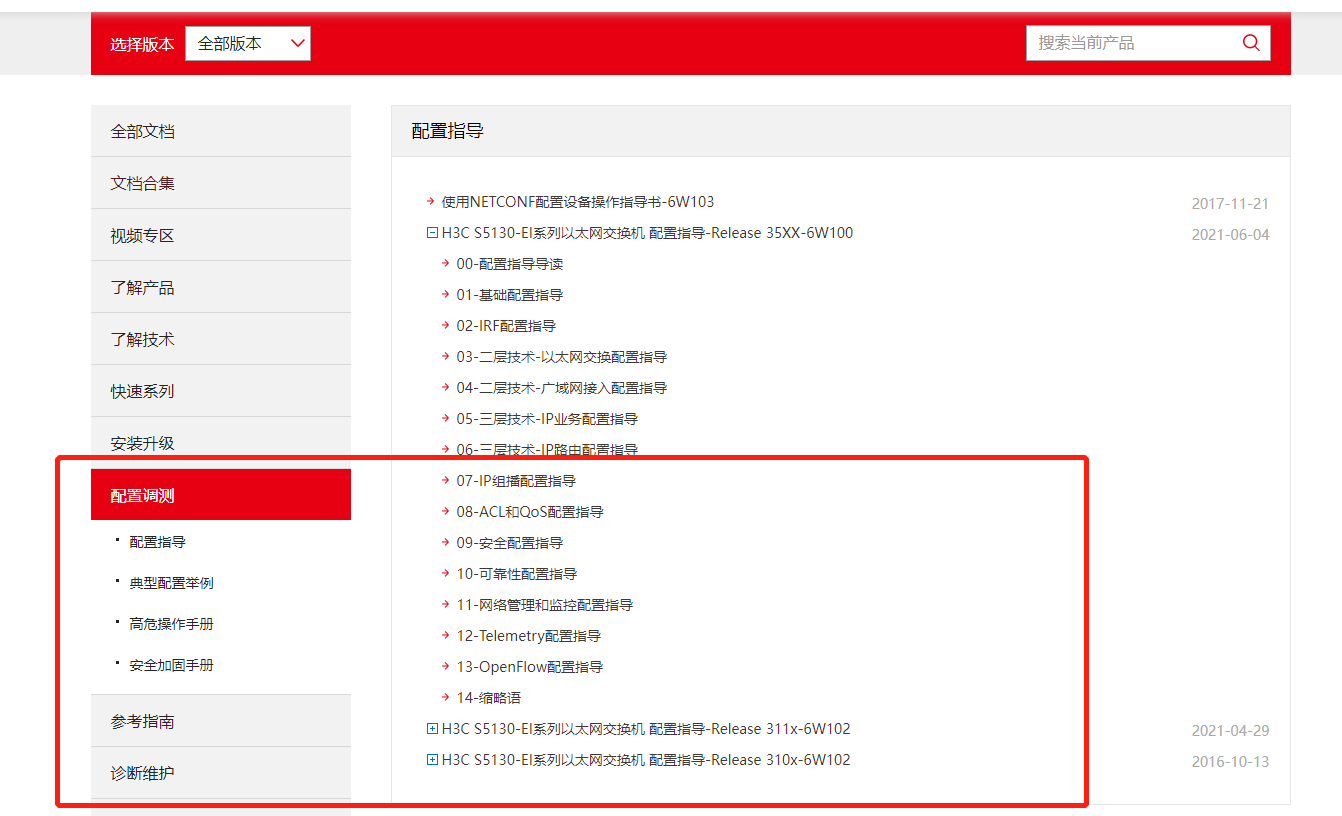Viewport: 1342px width, 816px height.
Task: Select the highlighted 配置调测 sidebar section
Action: click(x=221, y=495)
